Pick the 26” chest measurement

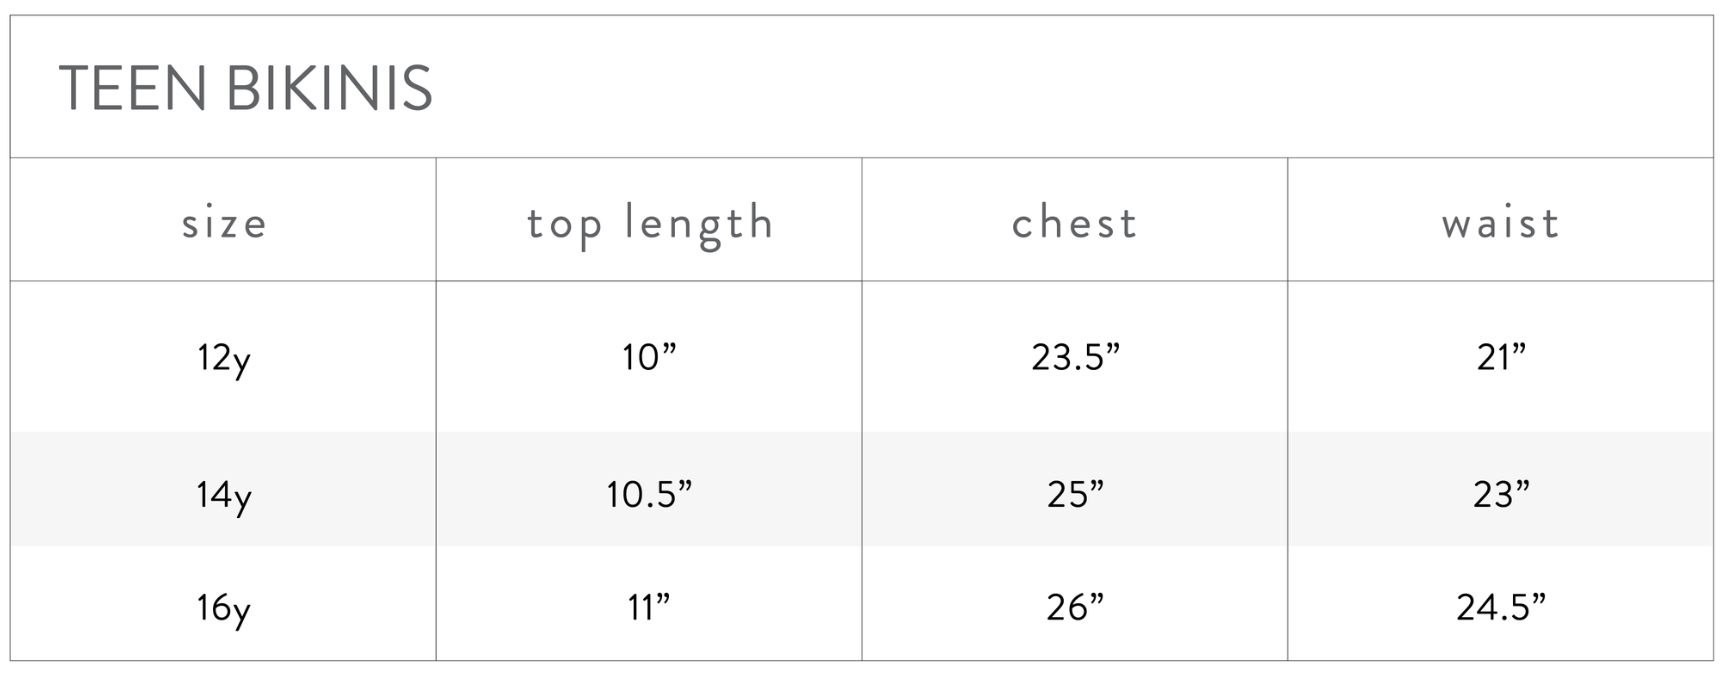(x=1075, y=607)
